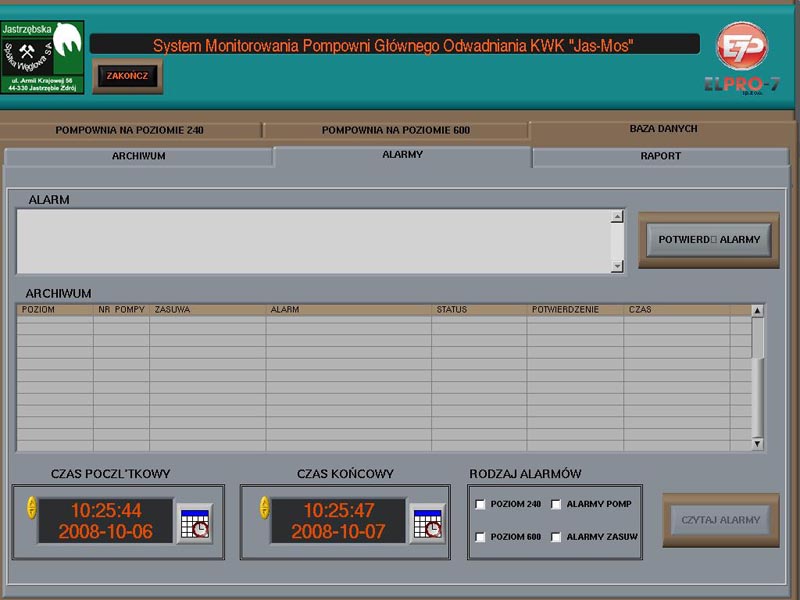Viewport: 800px width, 600px height.
Task: Click the archive table vertical scrollbar thumb
Action: pyautogui.click(x=758, y=396)
